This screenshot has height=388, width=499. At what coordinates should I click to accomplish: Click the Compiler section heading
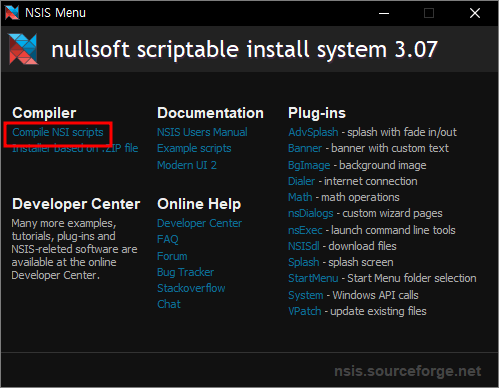(44, 113)
